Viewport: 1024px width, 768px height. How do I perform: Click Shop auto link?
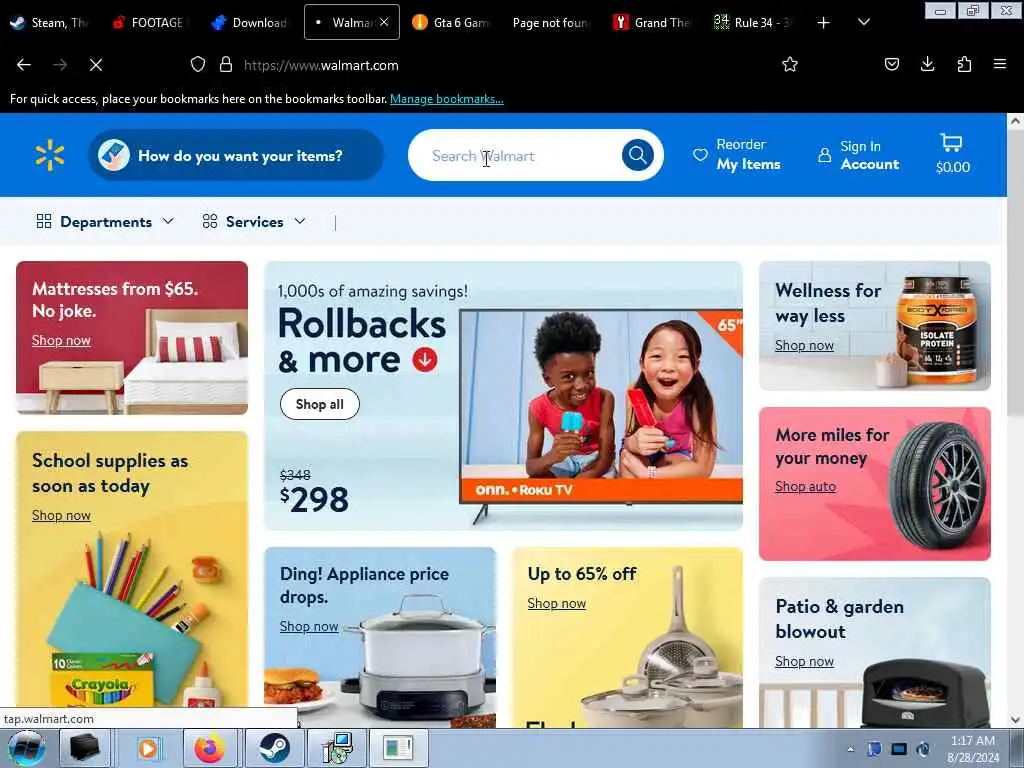coord(805,487)
